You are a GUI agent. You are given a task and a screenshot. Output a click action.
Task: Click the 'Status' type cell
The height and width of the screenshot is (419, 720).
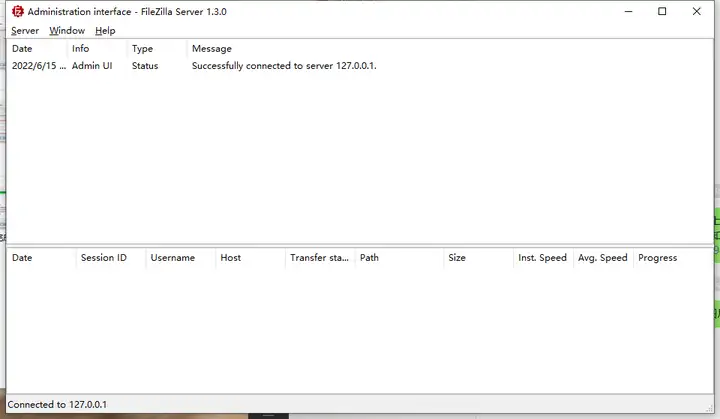(145, 66)
